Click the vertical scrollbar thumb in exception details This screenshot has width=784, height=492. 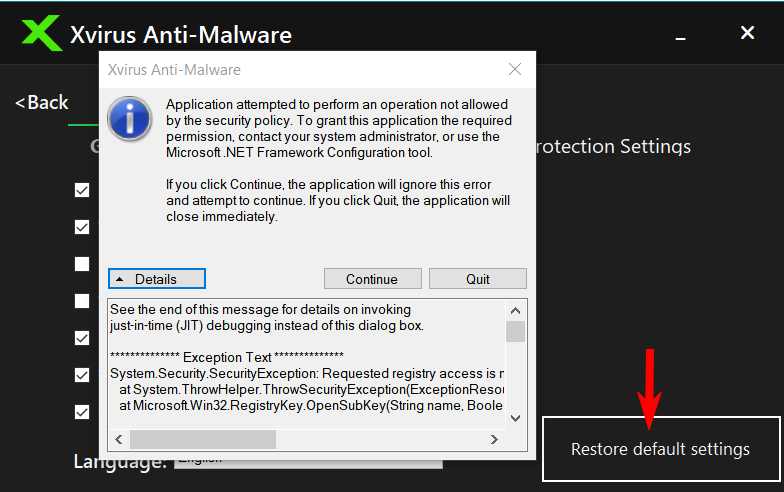pyautogui.click(x=515, y=332)
